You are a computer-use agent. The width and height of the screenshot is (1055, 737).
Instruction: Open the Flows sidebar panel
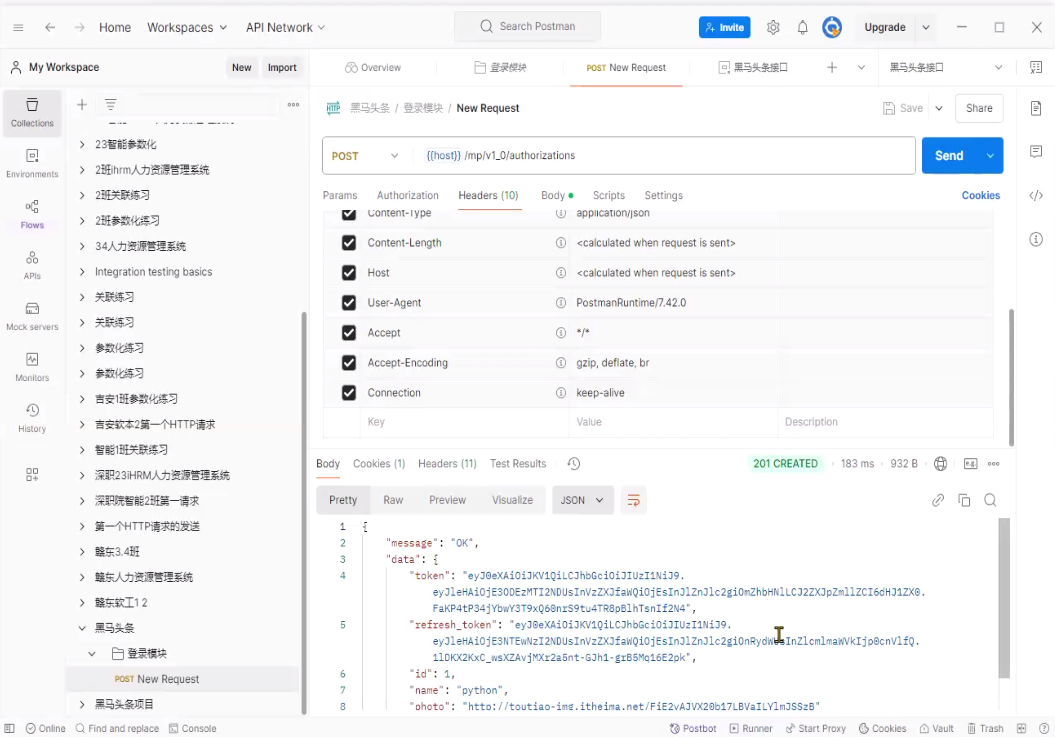pyautogui.click(x=32, y=215)
